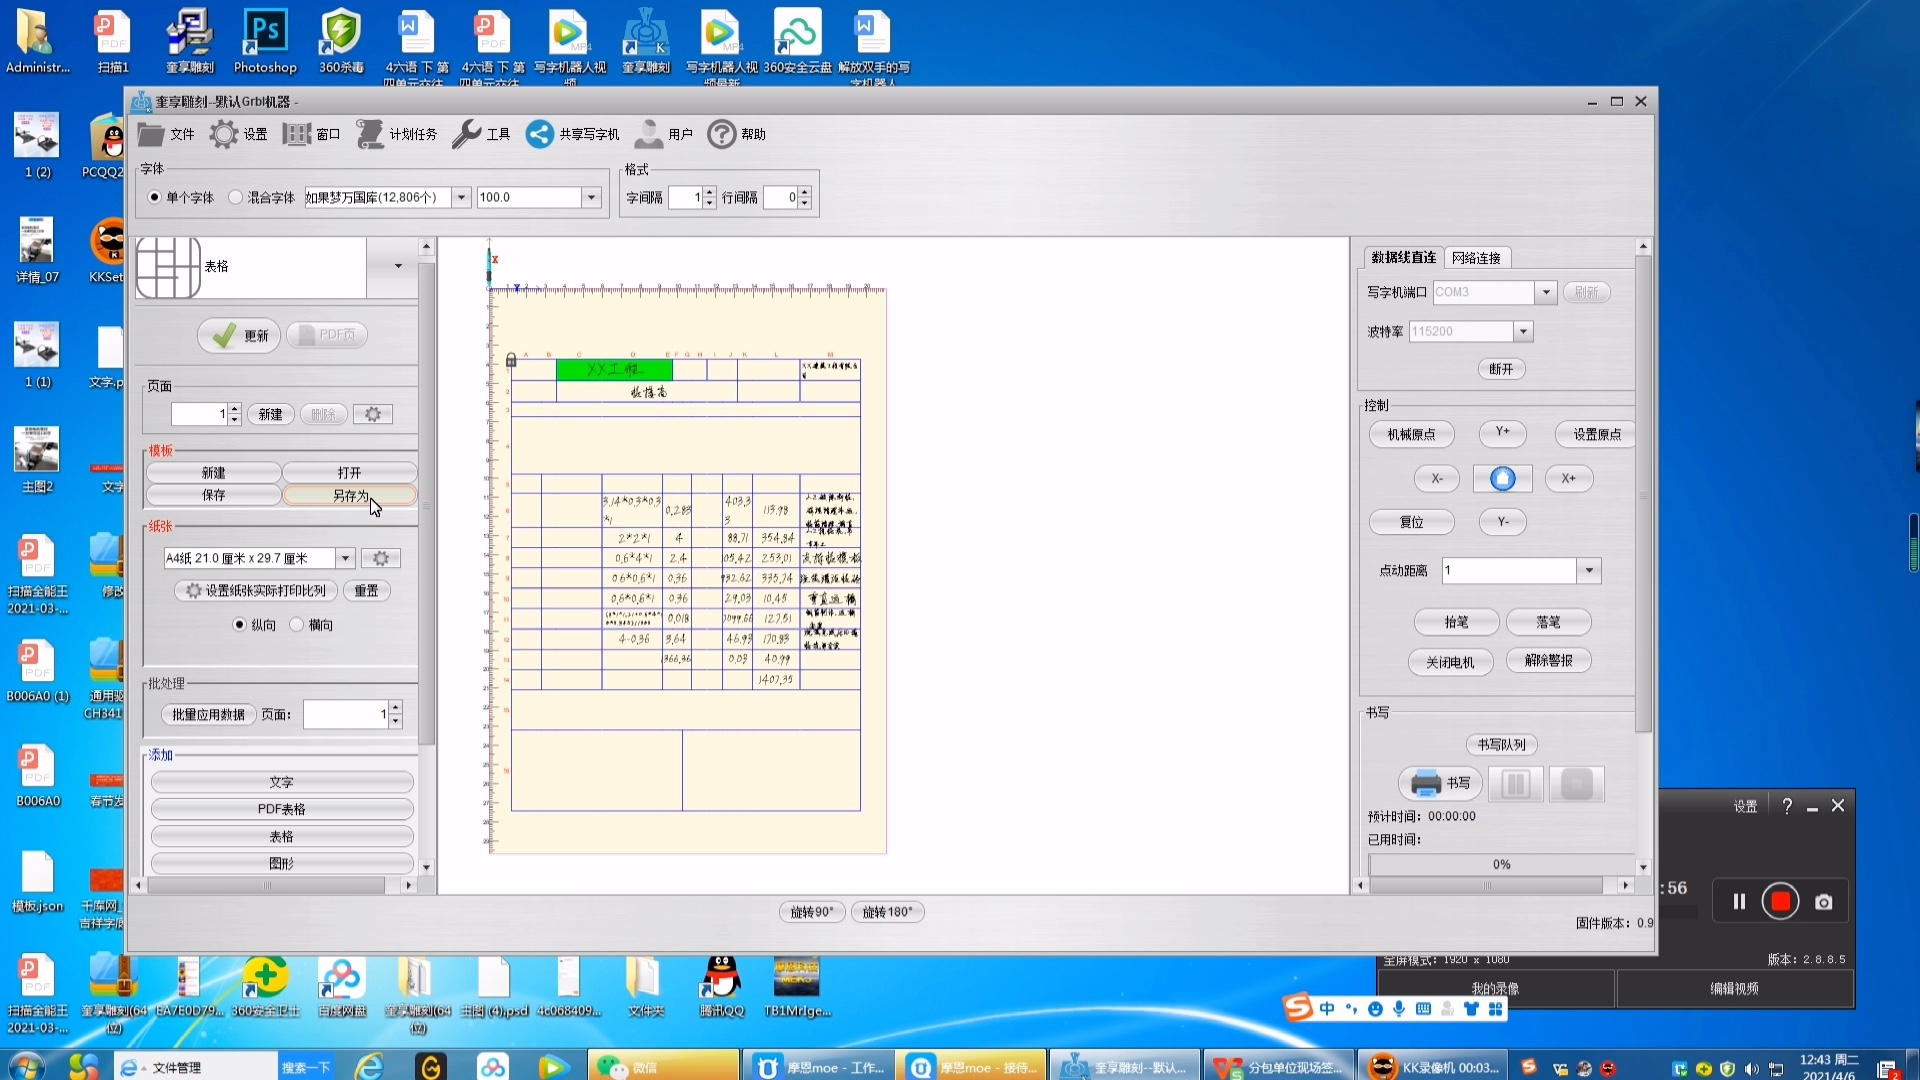This screenshot has height=1080, width=1920.
Task: Click the 旋转90° button
Action: (x=812, y=912)
